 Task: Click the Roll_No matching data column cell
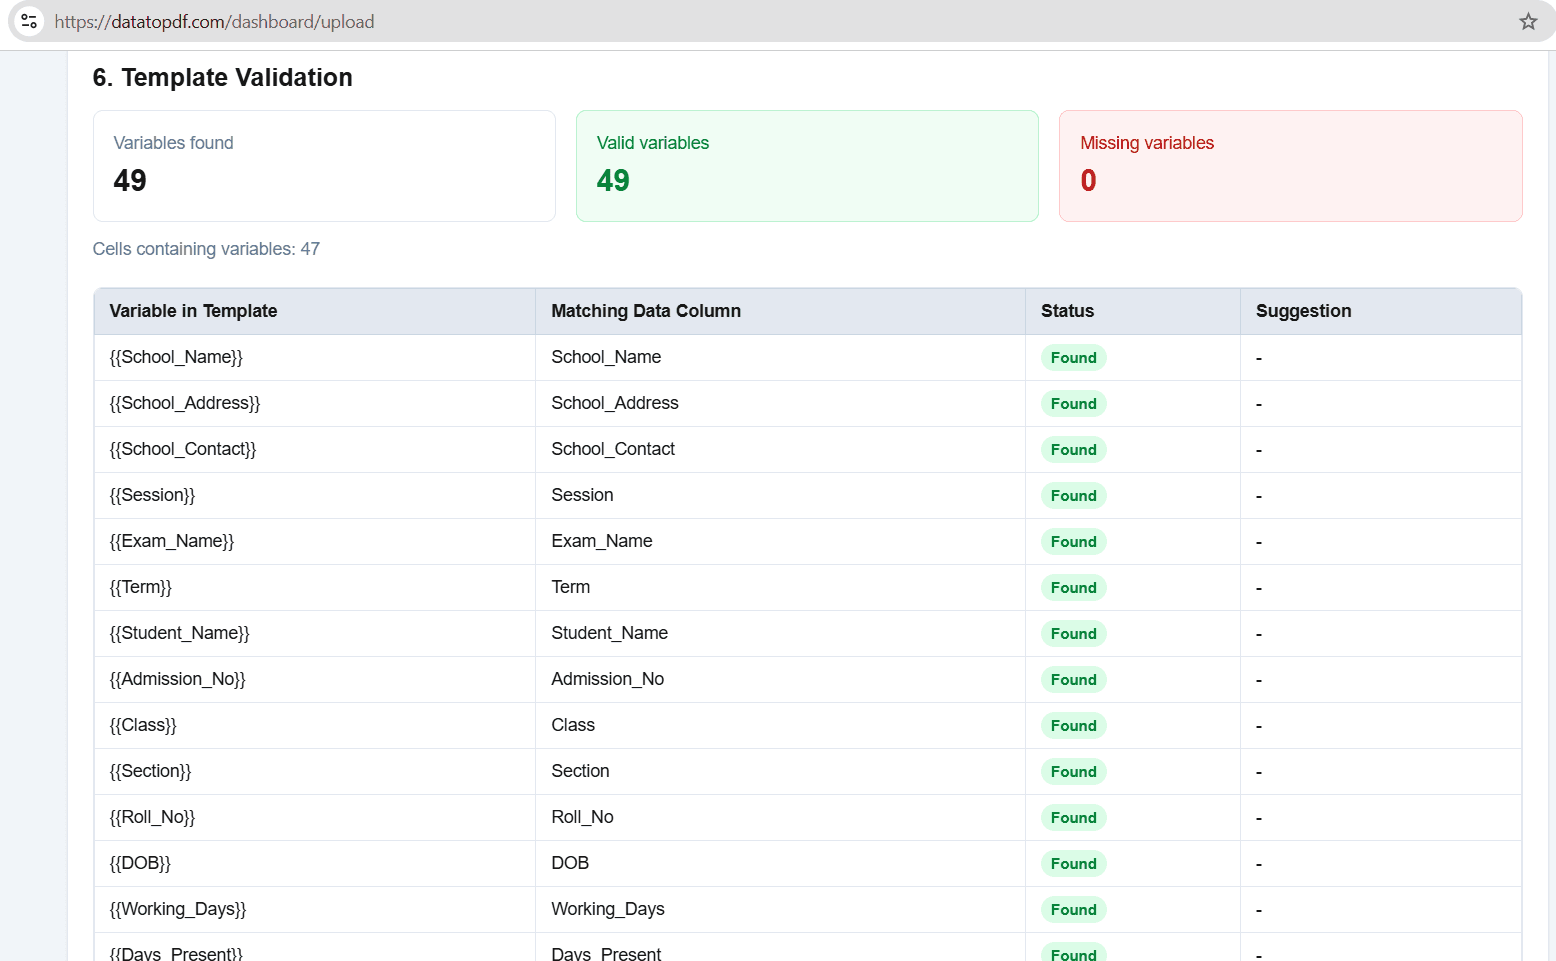coord(780,817)
